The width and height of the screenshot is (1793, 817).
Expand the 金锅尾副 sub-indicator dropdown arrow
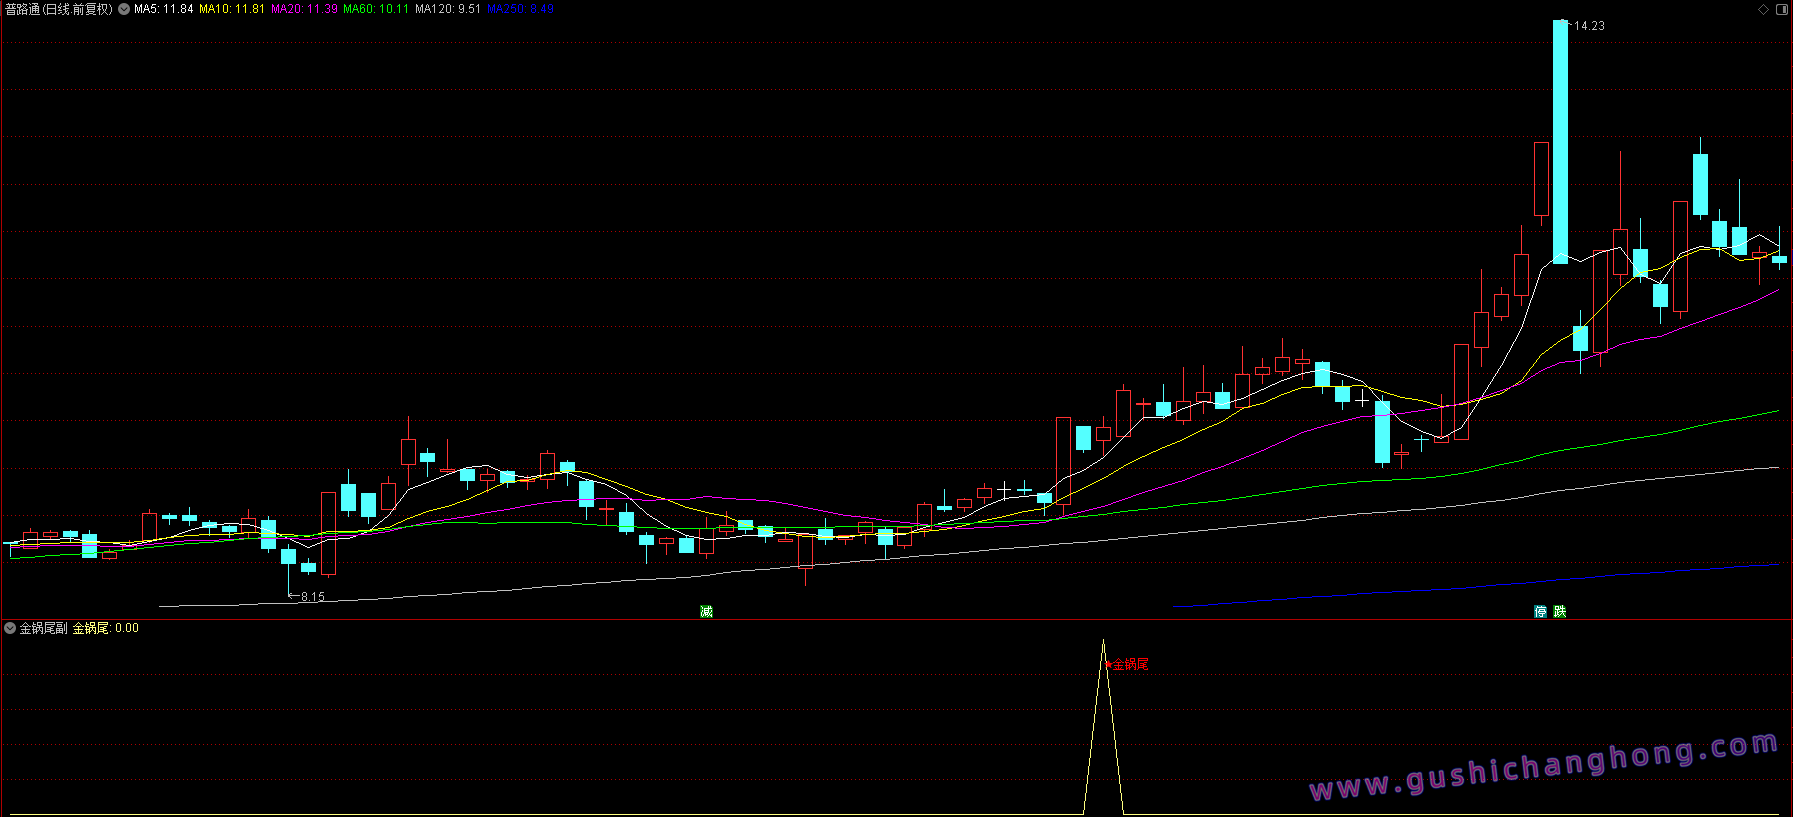click(10, 628)
